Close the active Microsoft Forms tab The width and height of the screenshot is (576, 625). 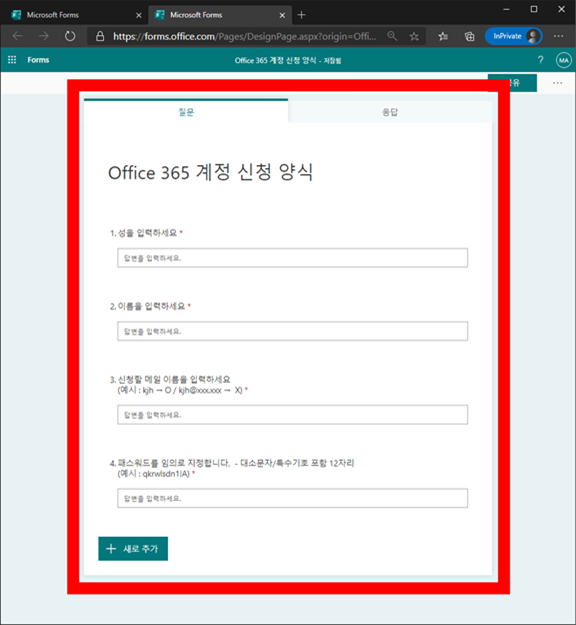tap(282, 15)
